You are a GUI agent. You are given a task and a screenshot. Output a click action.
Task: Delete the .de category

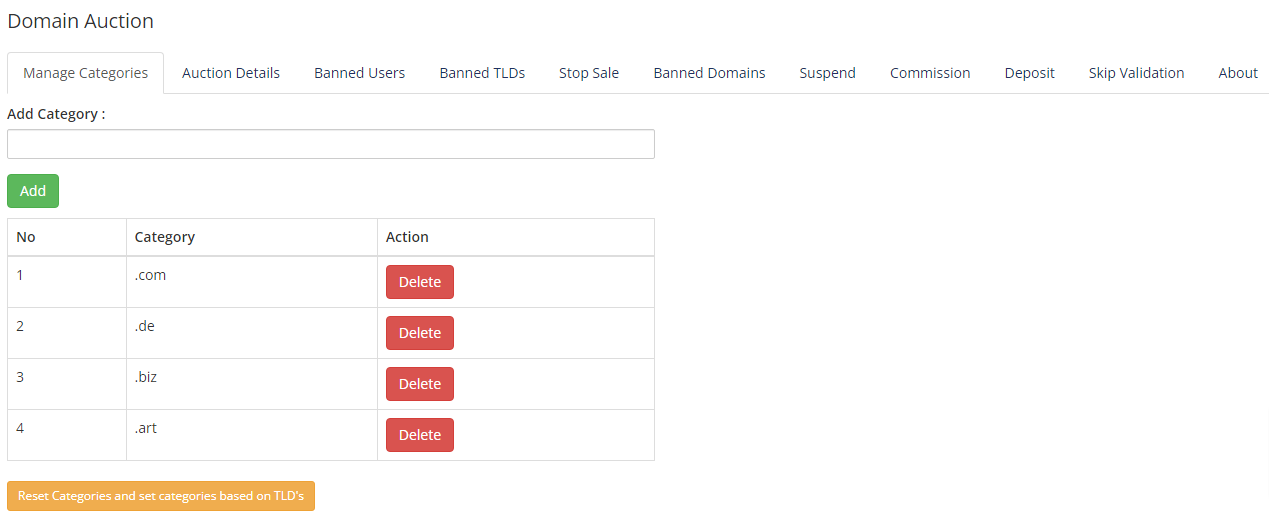[x=420, y=333]
